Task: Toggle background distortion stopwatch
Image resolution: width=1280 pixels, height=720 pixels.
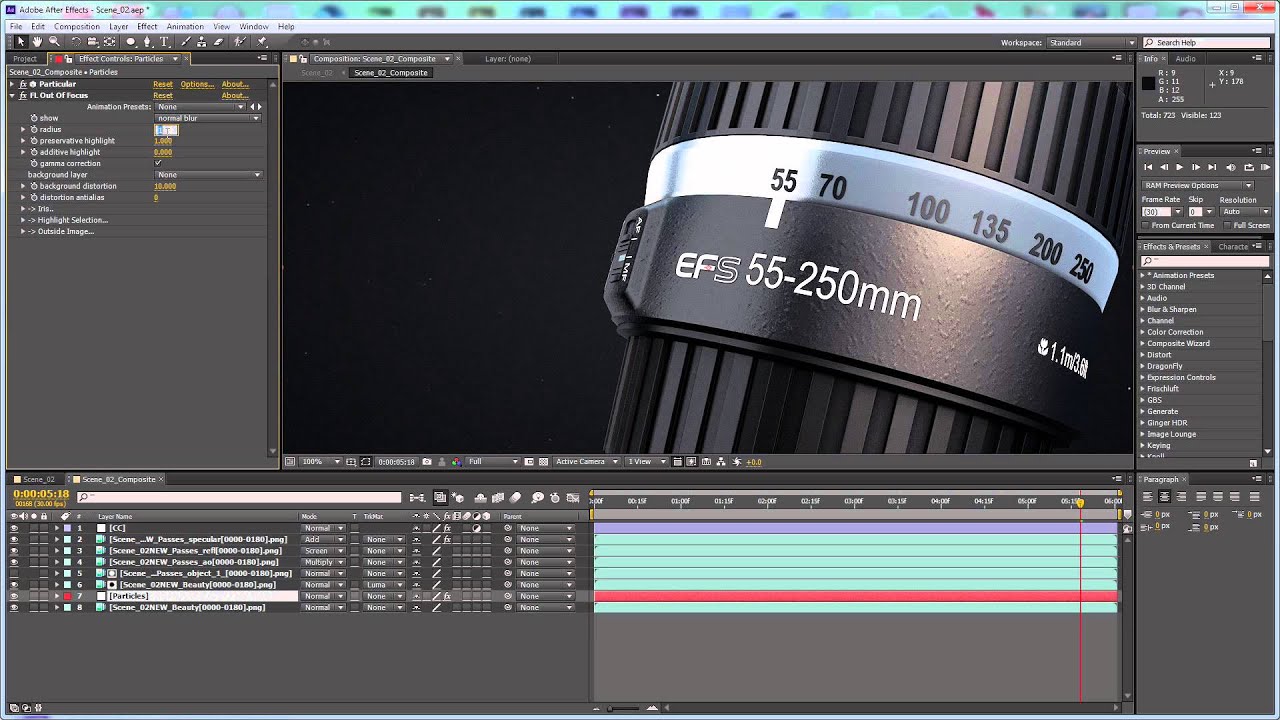Action: tap(33, 186)
